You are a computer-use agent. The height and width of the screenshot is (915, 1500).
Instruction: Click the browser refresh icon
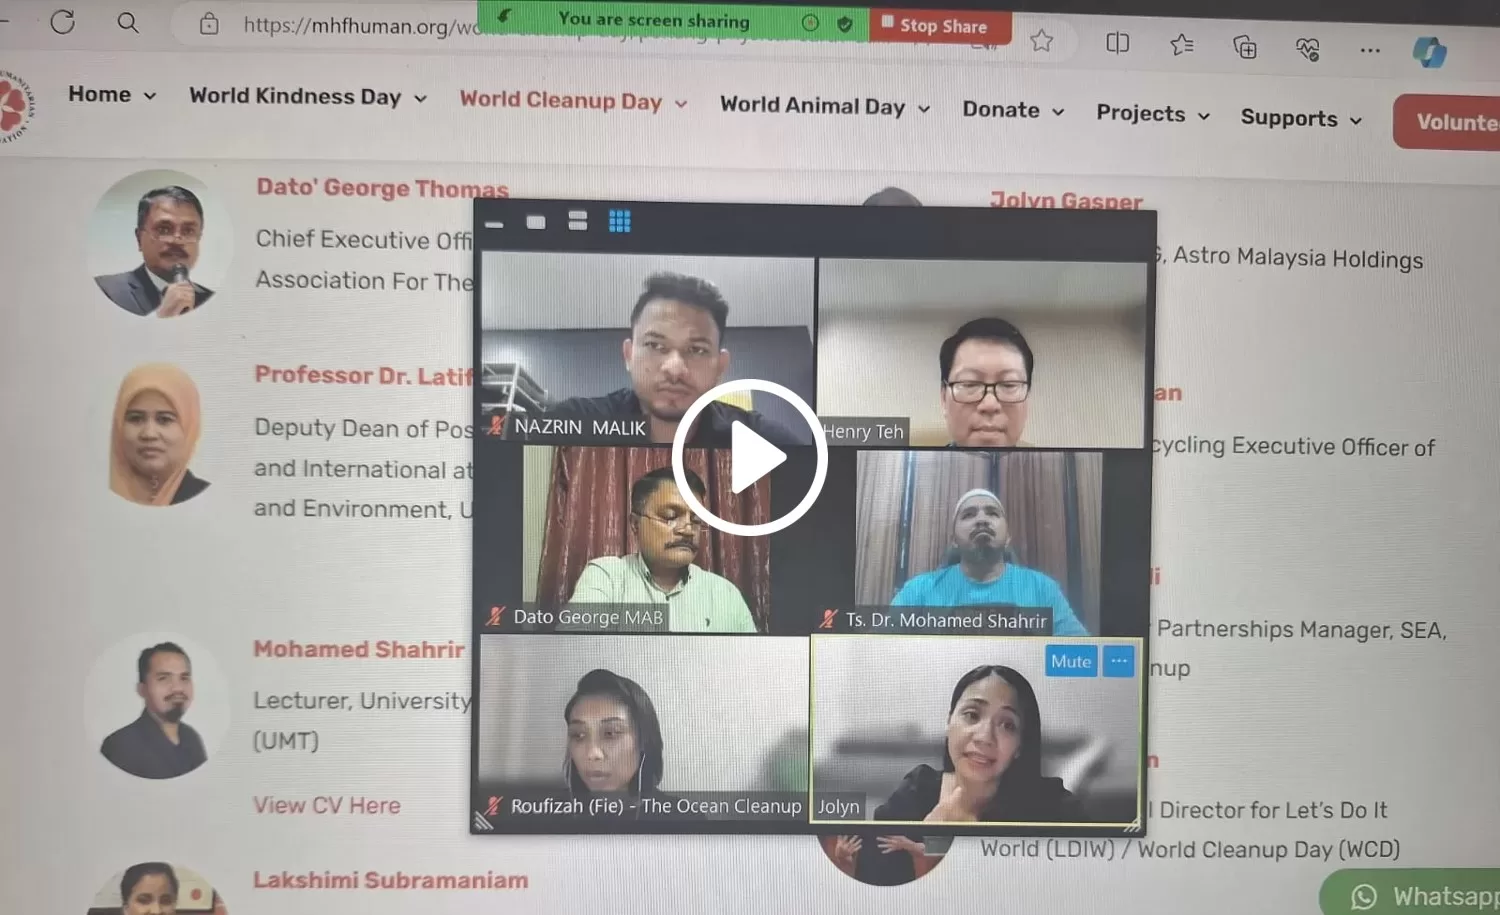click(x=63, y=22)
